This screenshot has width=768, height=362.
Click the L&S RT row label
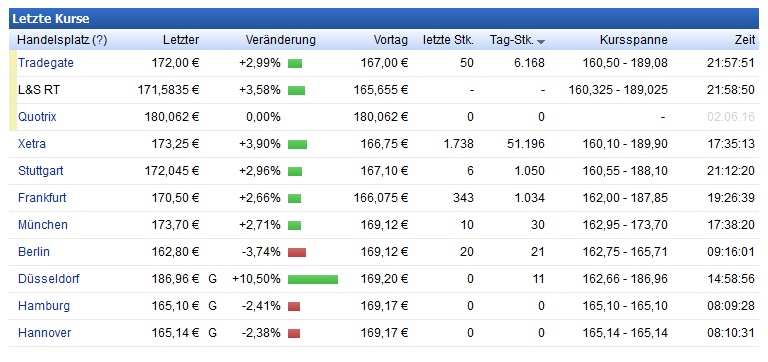coord(39,90)
